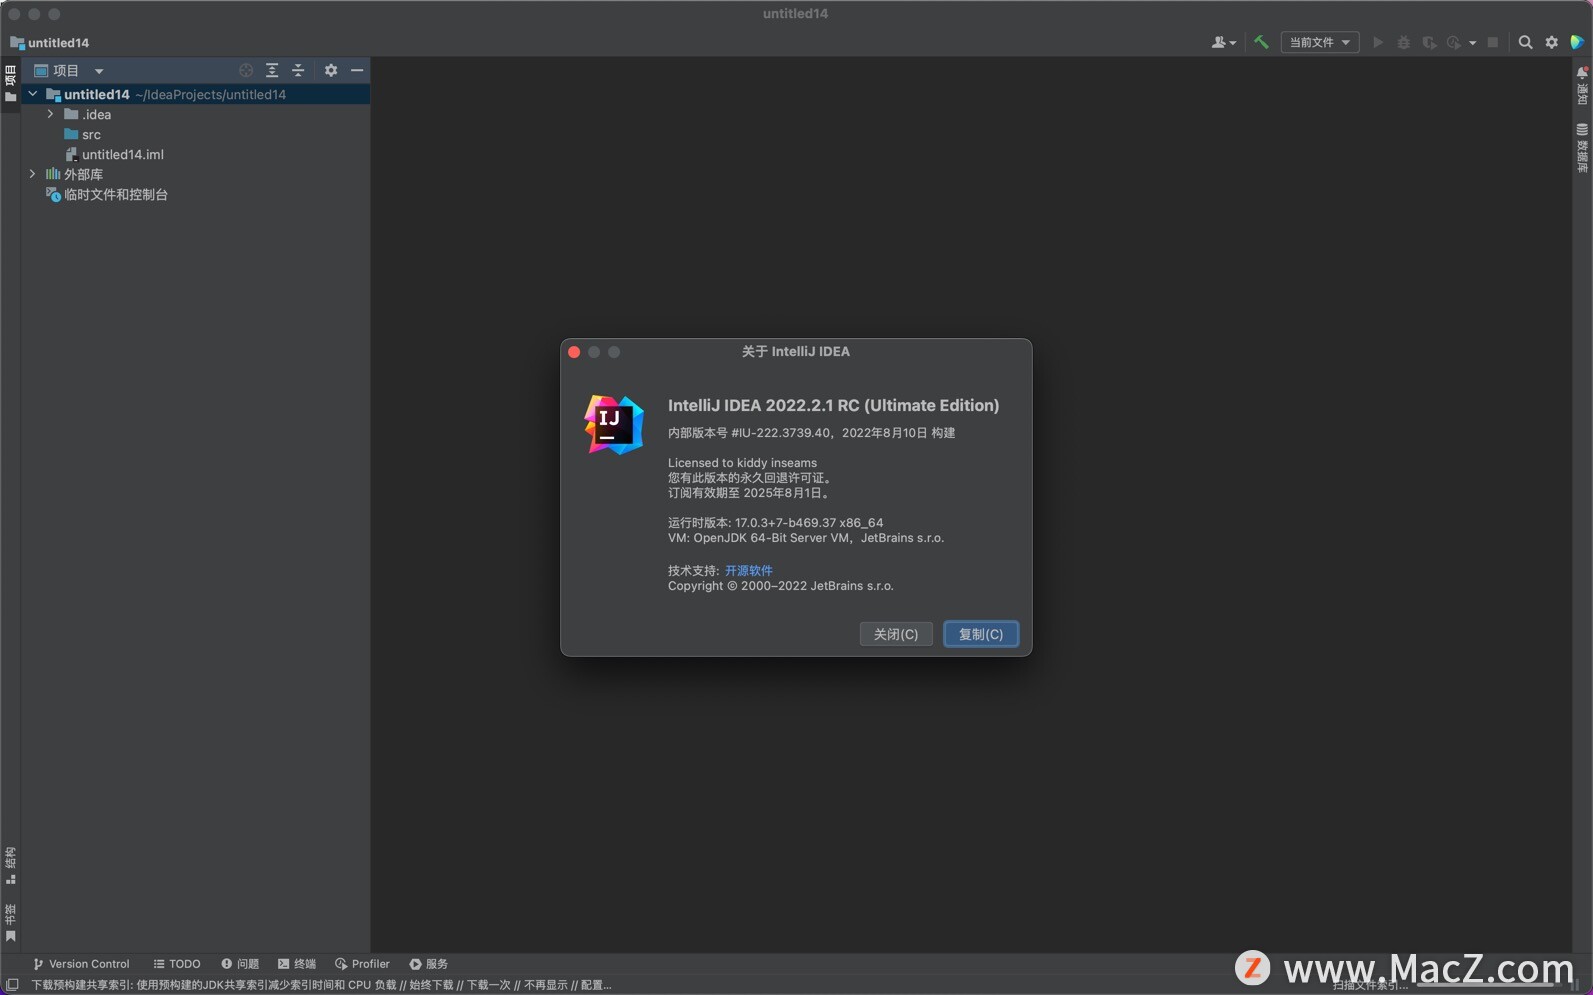Open the IDE settings gear in top toolbar
The image size is (1593, 995).
click(1551, 42)
